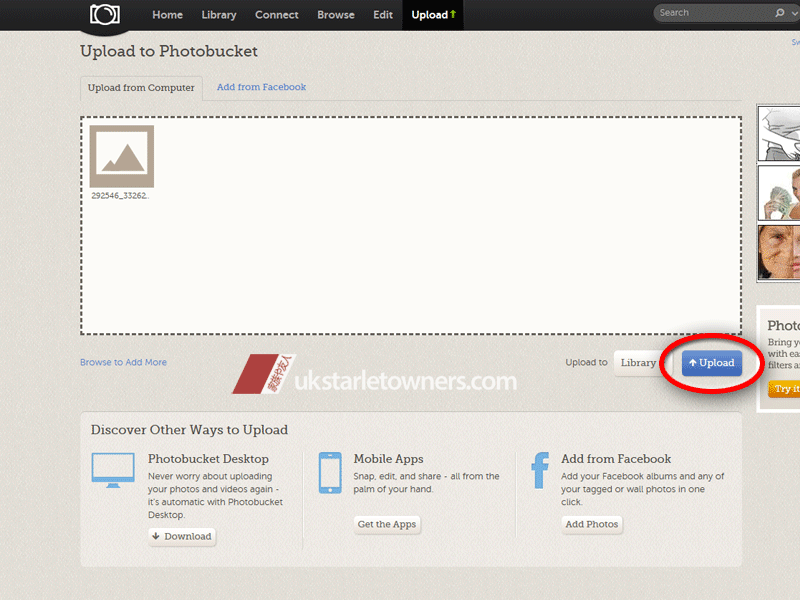Click the search magnifier icon
Viewport: 800px width, 600px height.
(x=780, y=13)
